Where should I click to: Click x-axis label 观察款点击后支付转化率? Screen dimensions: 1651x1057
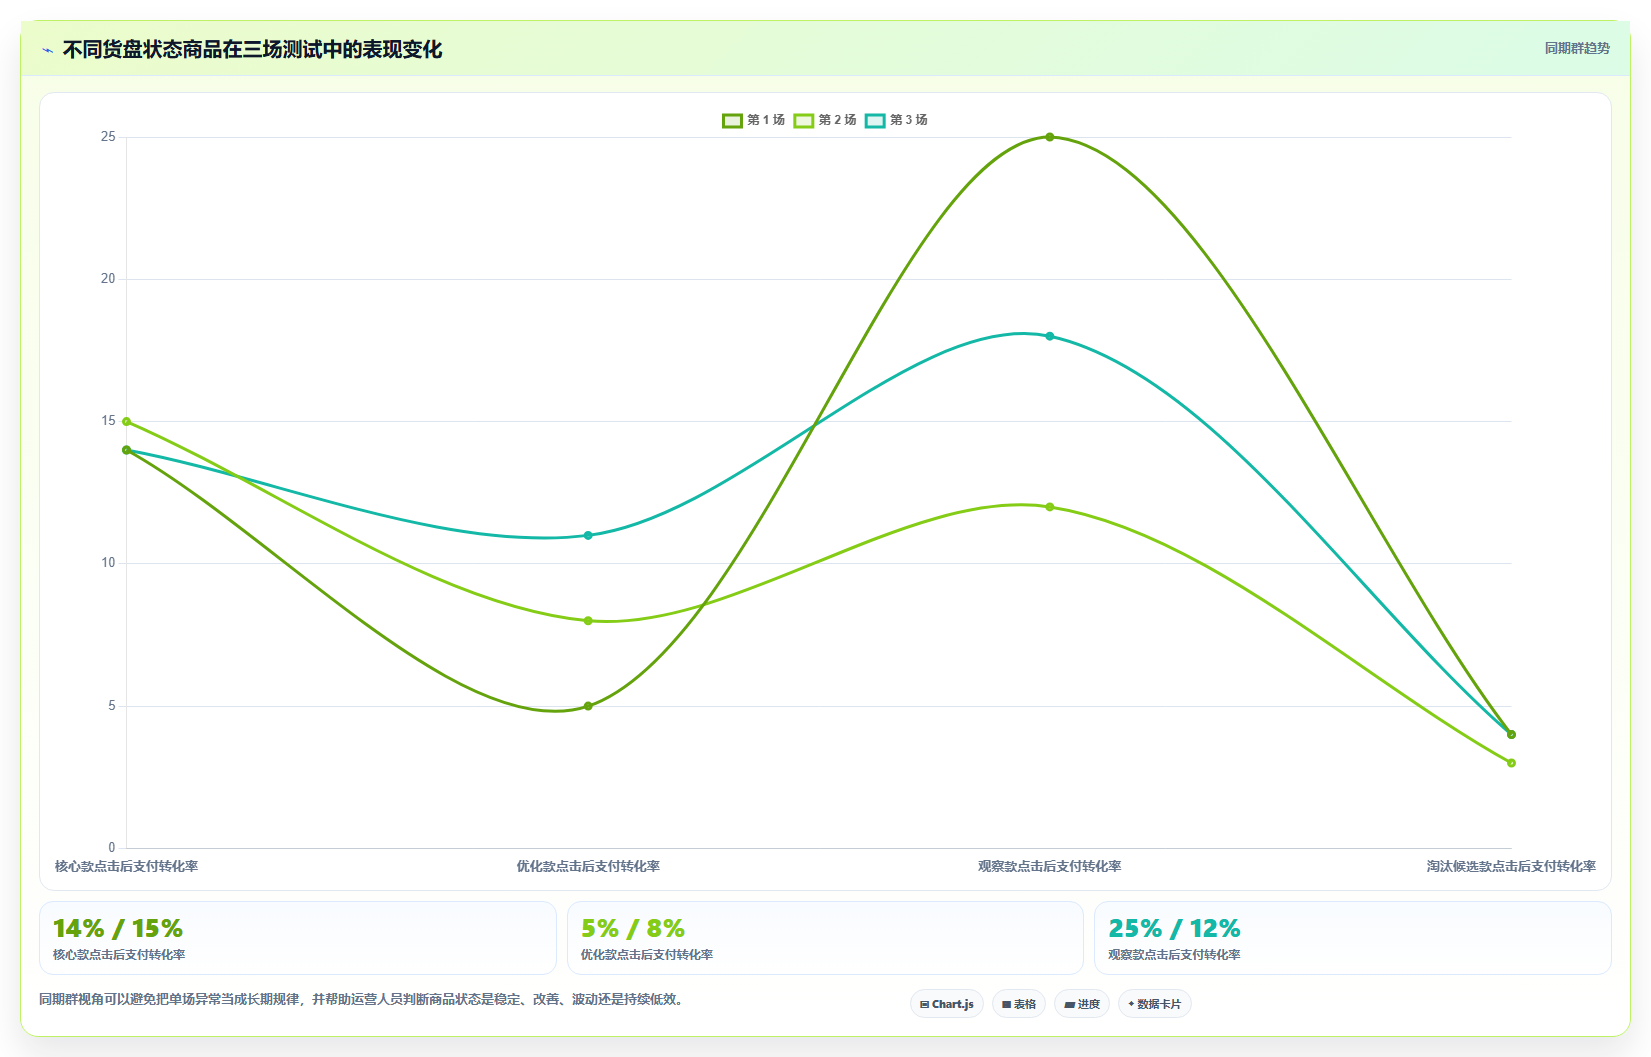click(1050, 866)
